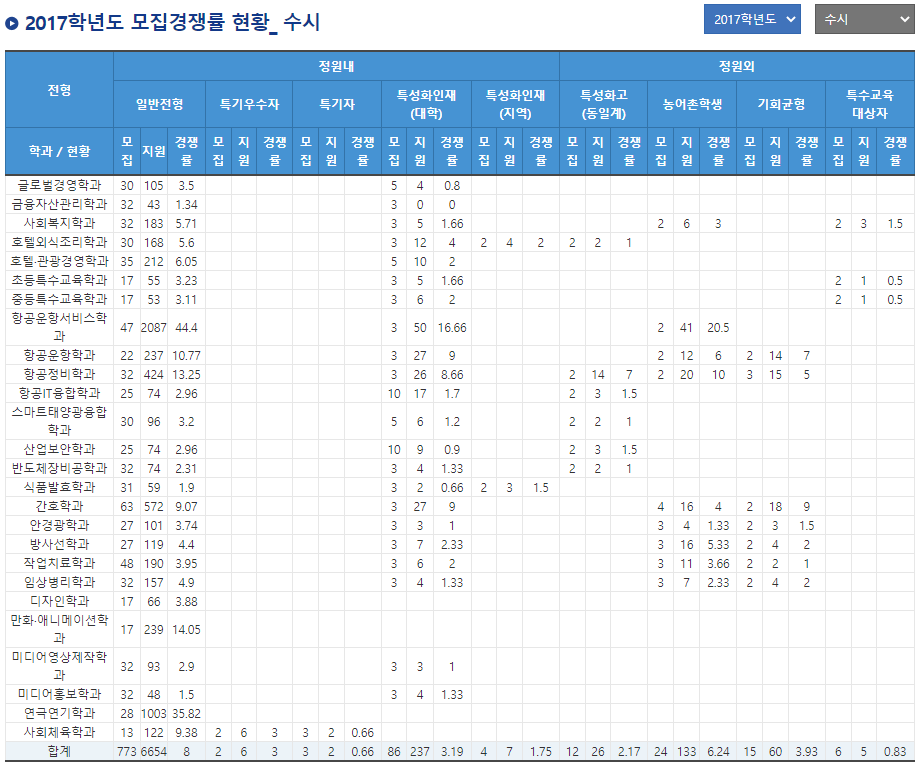Screen dimensions: 920x765
Task: Click the 정원외 column group header
Action: coord(737,66)
